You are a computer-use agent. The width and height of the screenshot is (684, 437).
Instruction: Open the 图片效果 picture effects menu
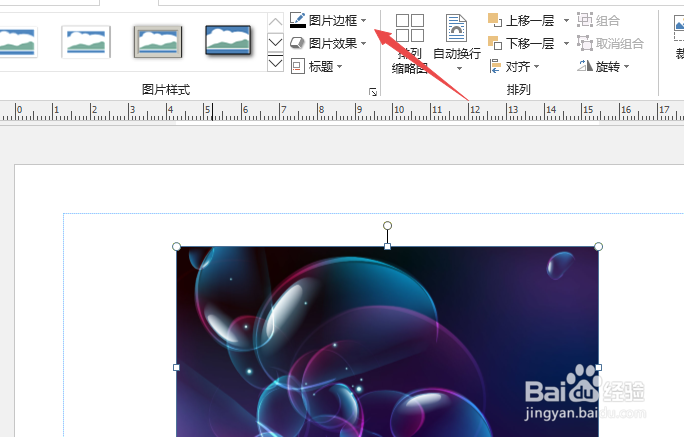pos(328,43)
